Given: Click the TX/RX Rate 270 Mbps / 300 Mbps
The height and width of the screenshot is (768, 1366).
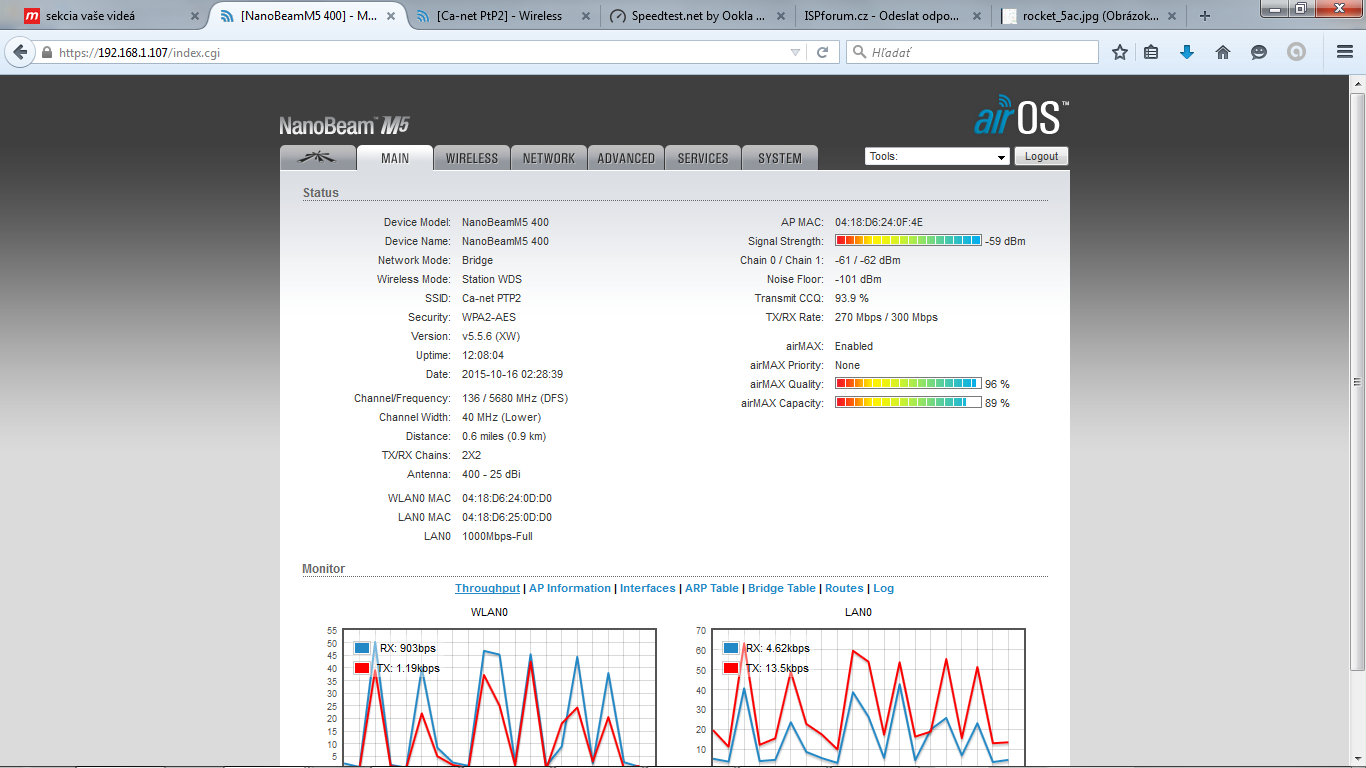Looking at the screenshot, I should click(886, 317).
